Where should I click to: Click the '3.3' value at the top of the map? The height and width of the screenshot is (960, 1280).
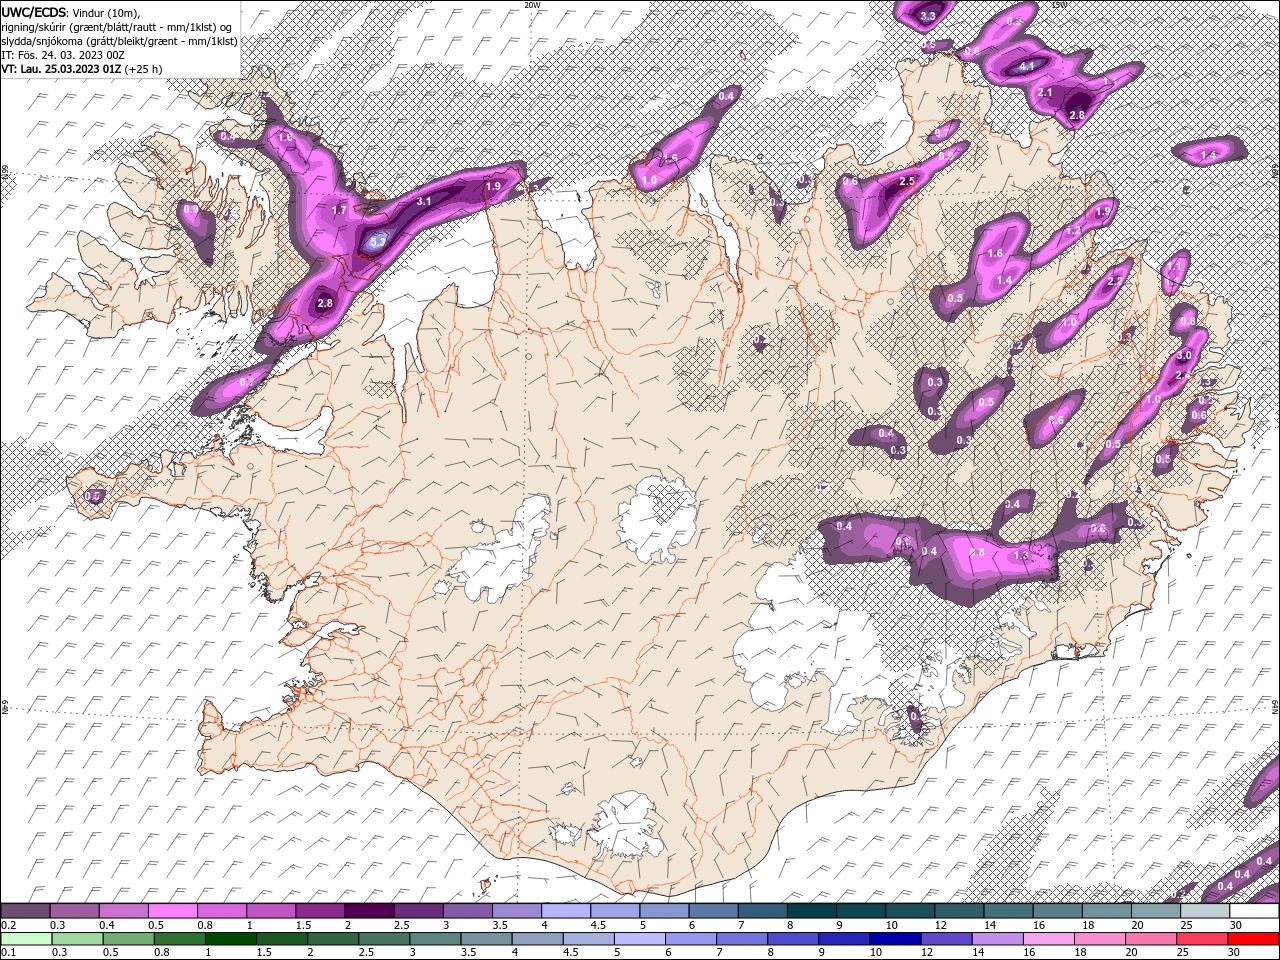pyautogui.click(x=928, y=16)
